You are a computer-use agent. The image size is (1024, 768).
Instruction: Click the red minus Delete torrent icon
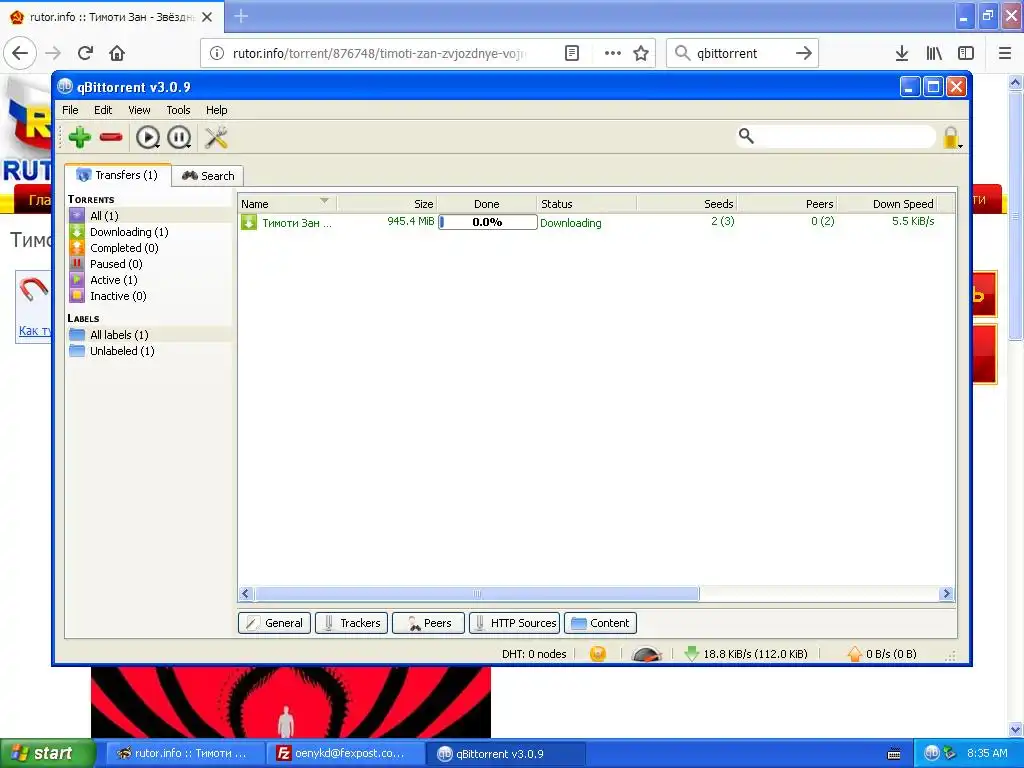click(x=111, y=137)
